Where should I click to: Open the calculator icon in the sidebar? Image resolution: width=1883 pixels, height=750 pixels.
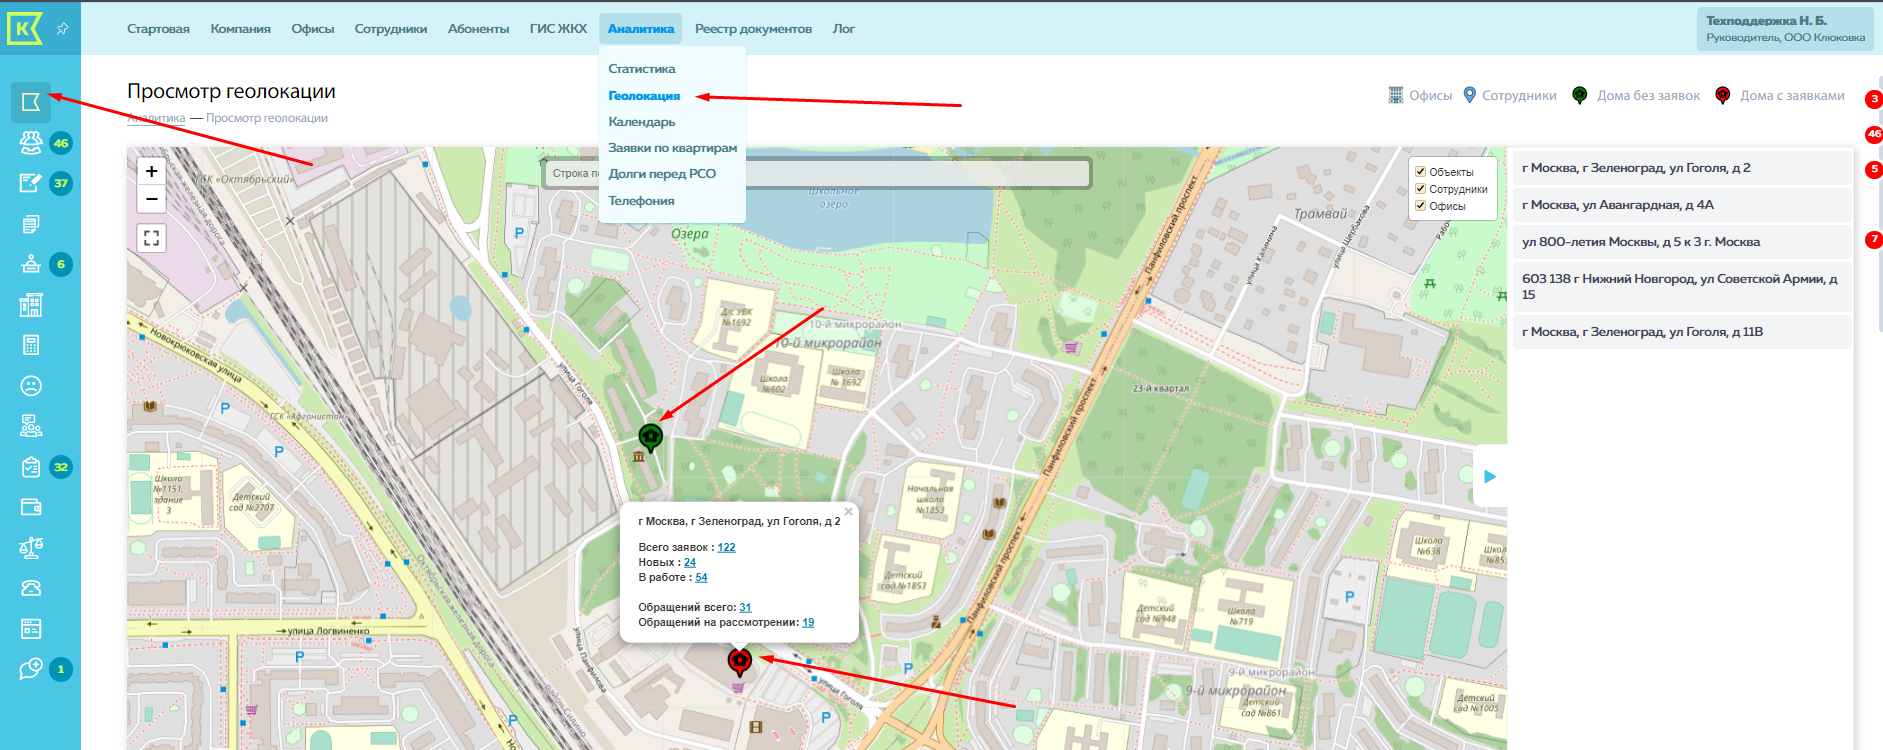pos(31,345)
